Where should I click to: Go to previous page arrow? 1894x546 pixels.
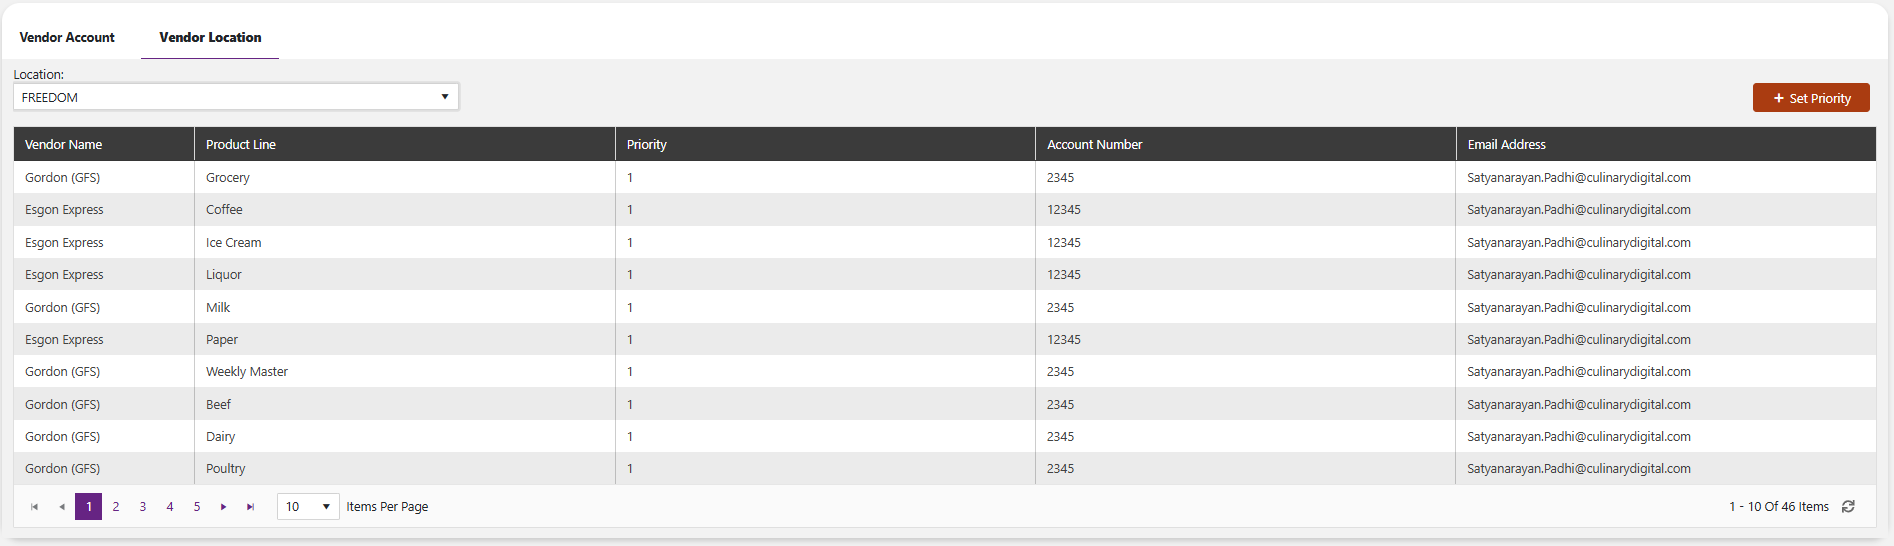point(62,507)
